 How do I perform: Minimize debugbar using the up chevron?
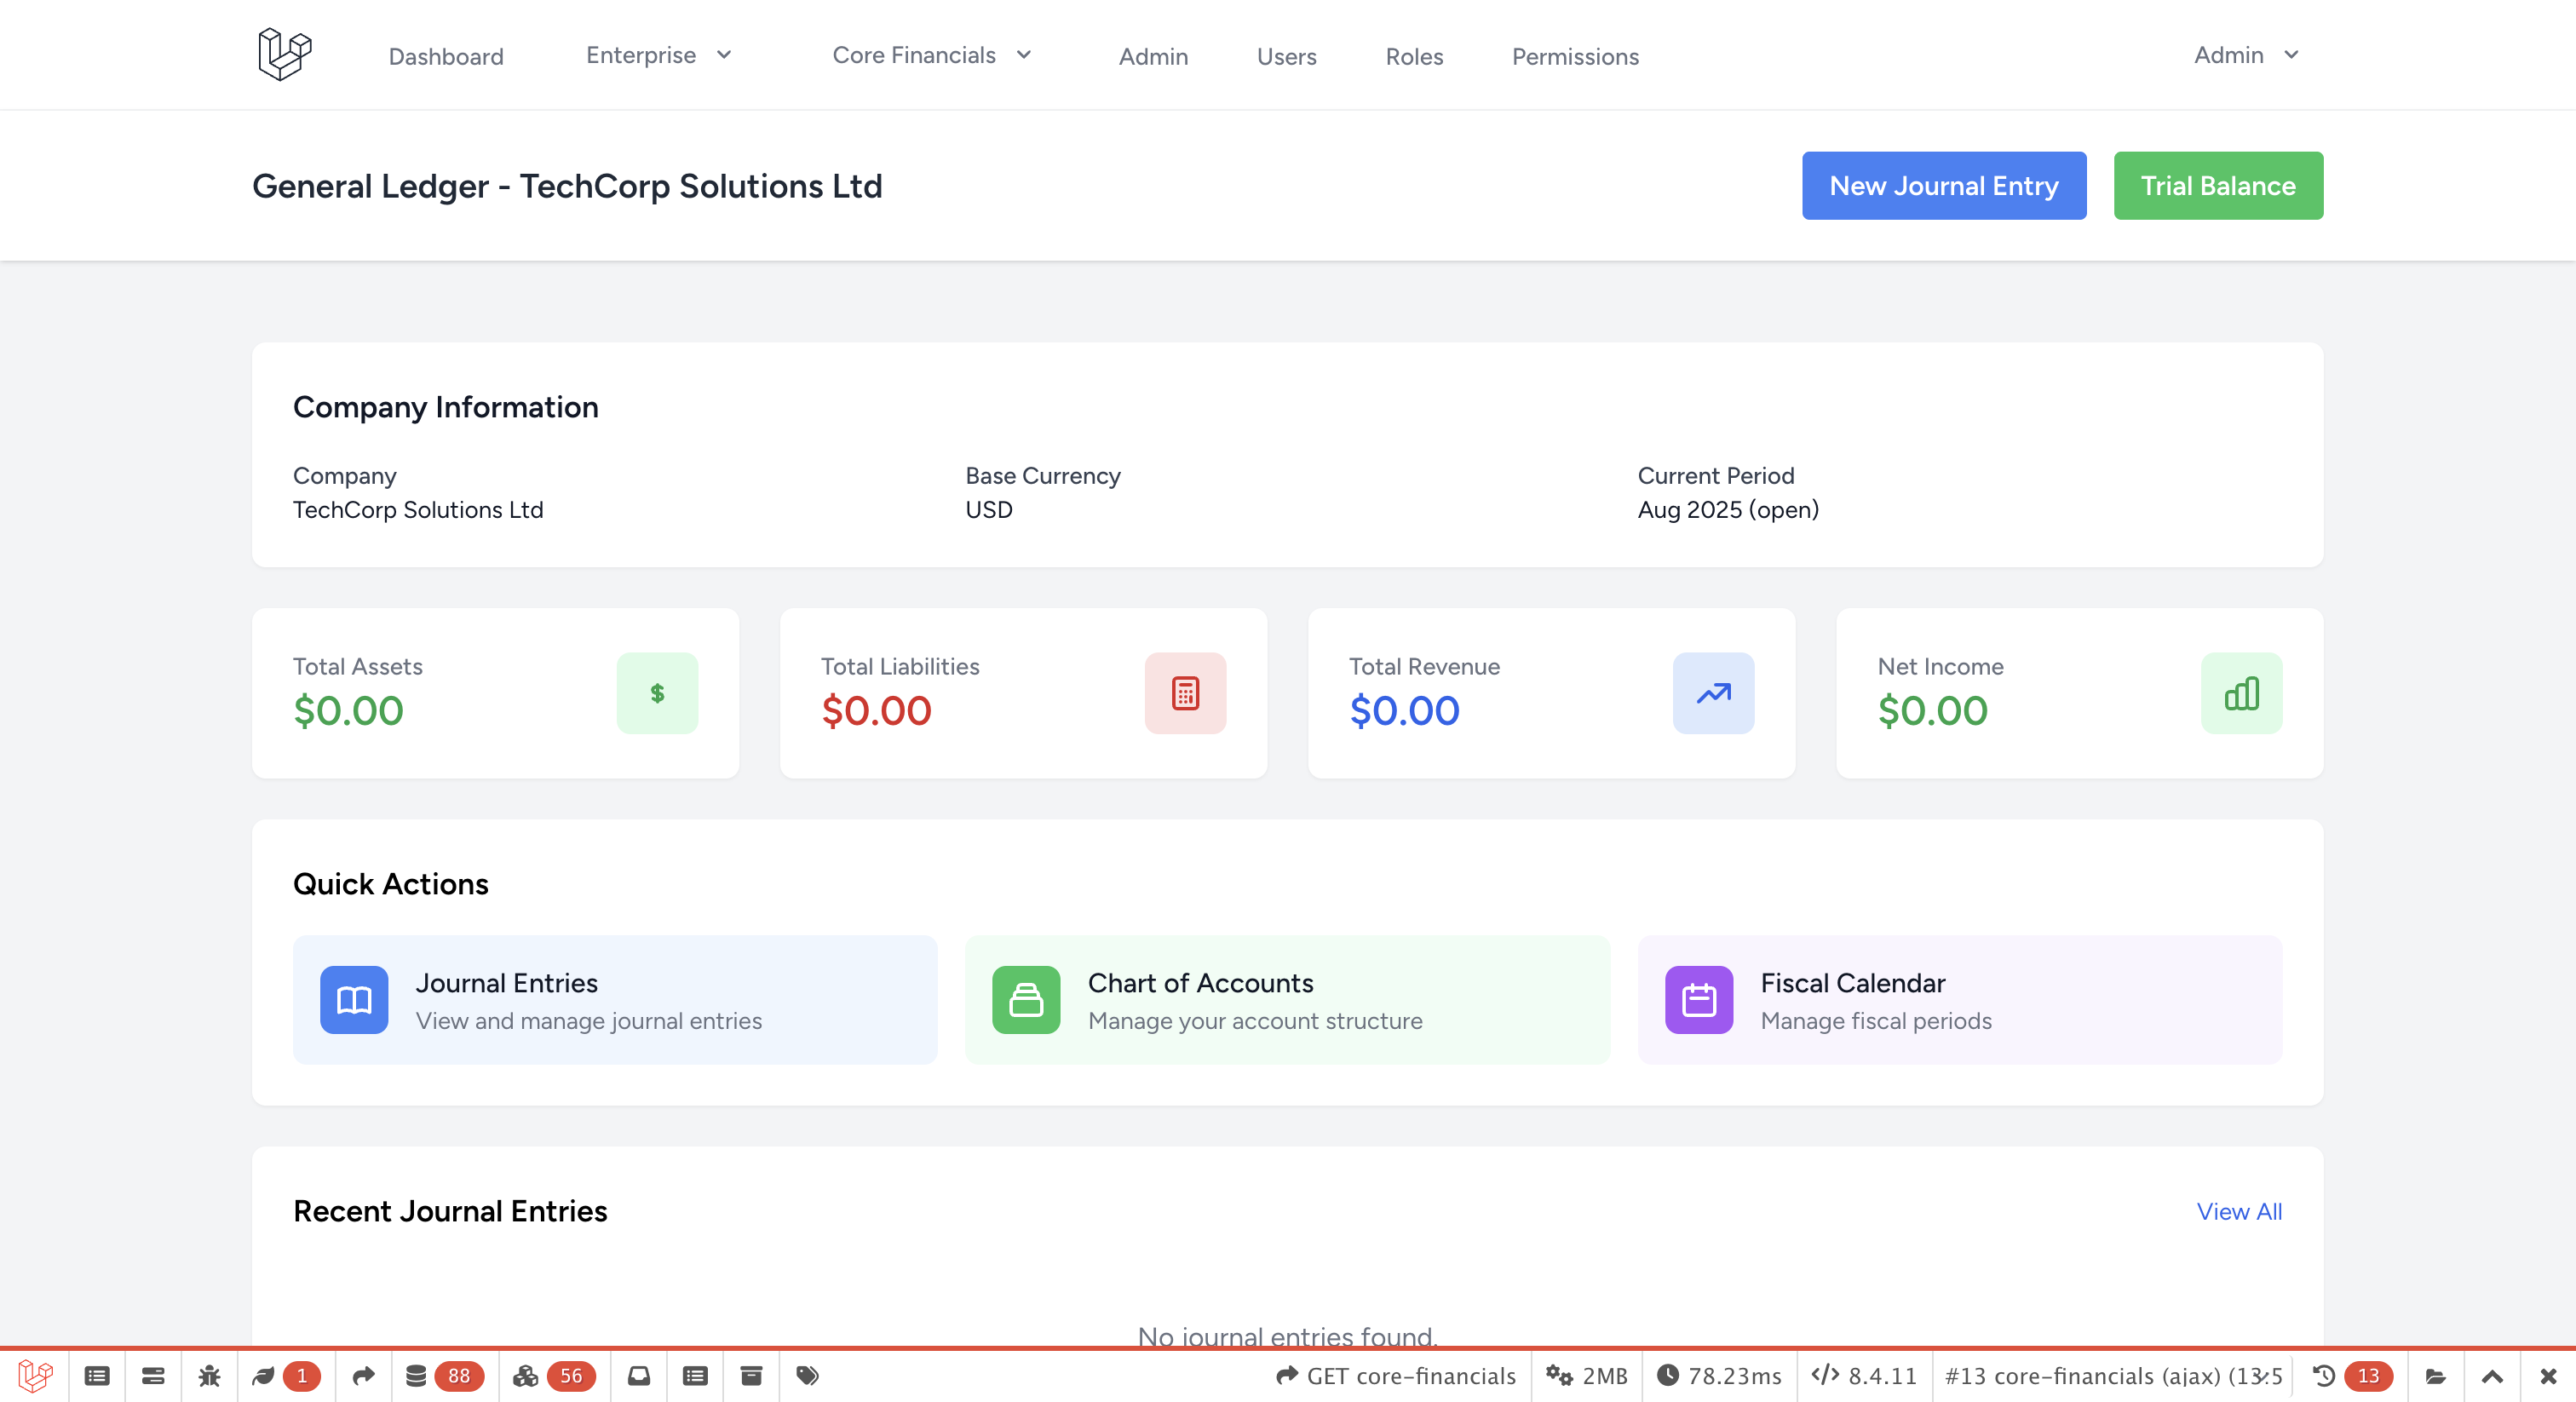click(2492, 1376)
